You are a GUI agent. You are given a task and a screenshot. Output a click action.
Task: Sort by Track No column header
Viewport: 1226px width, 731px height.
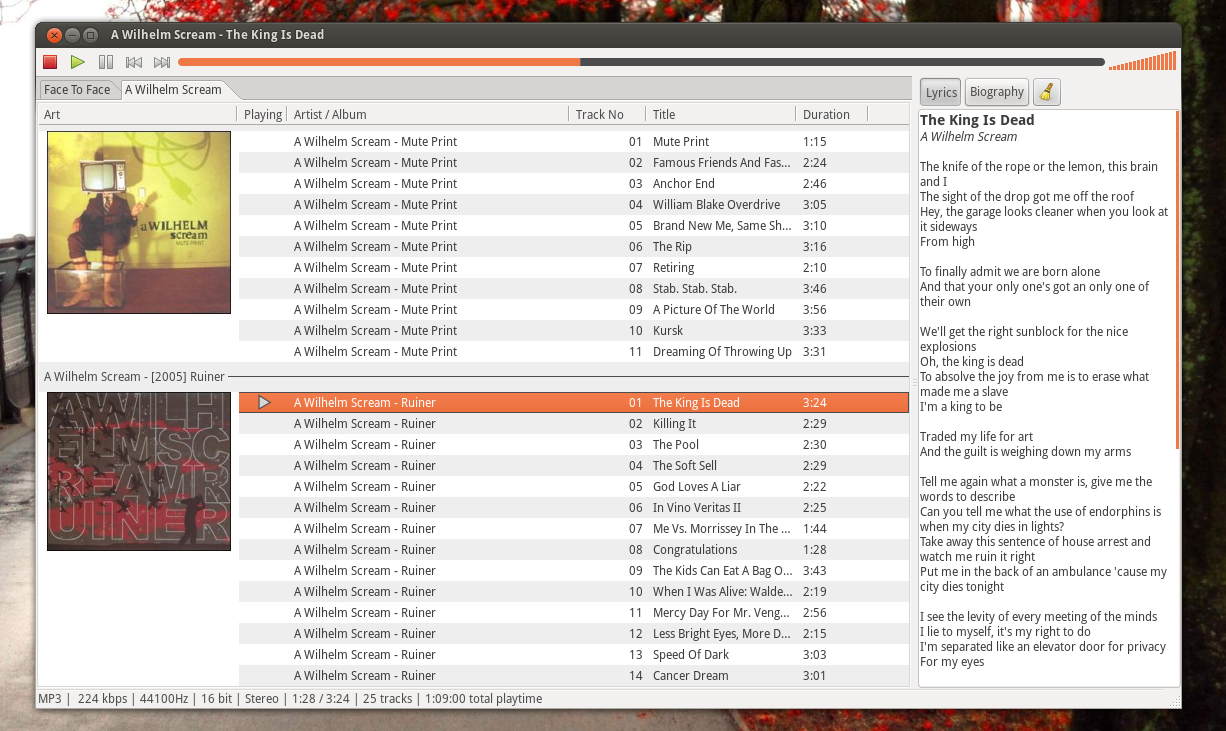click(607, 114)
